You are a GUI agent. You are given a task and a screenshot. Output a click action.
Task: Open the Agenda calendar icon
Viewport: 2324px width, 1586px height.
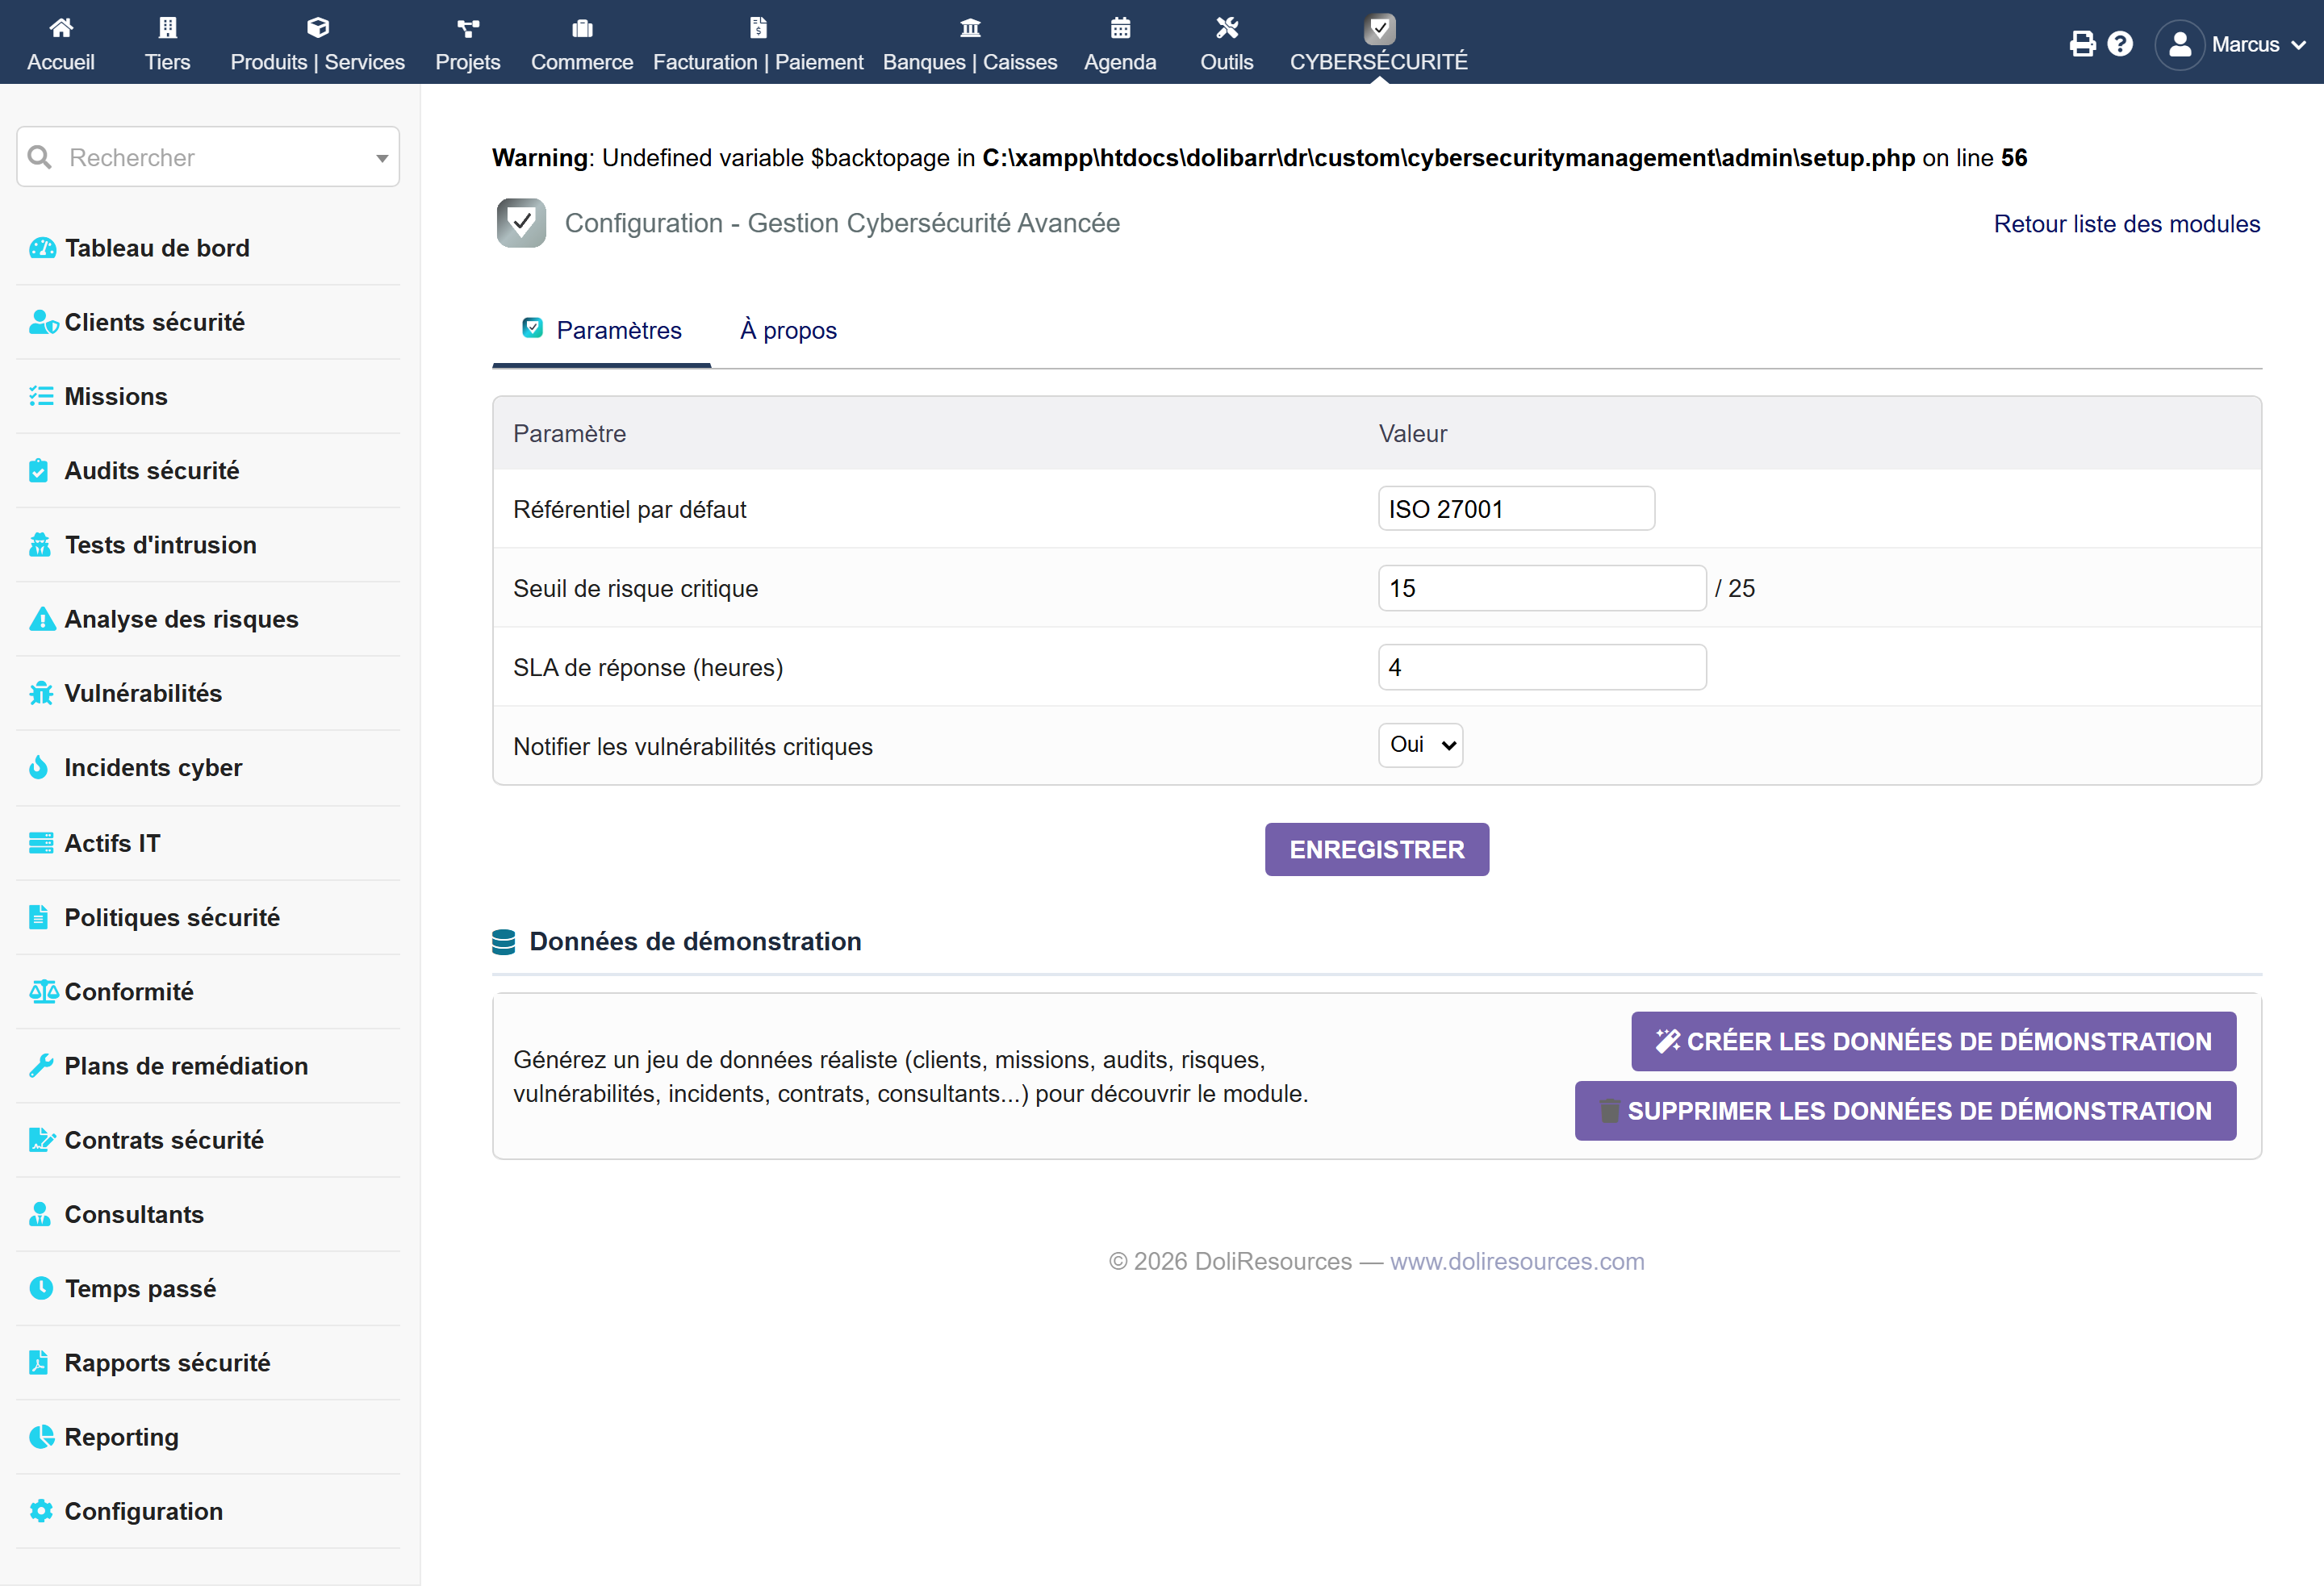point(1120,28)
